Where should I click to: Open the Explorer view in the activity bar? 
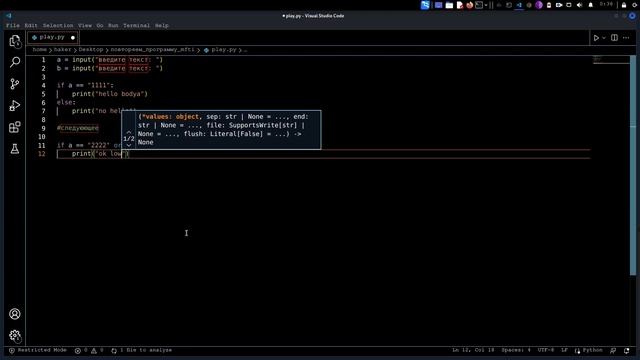click(x=15, y=41)
